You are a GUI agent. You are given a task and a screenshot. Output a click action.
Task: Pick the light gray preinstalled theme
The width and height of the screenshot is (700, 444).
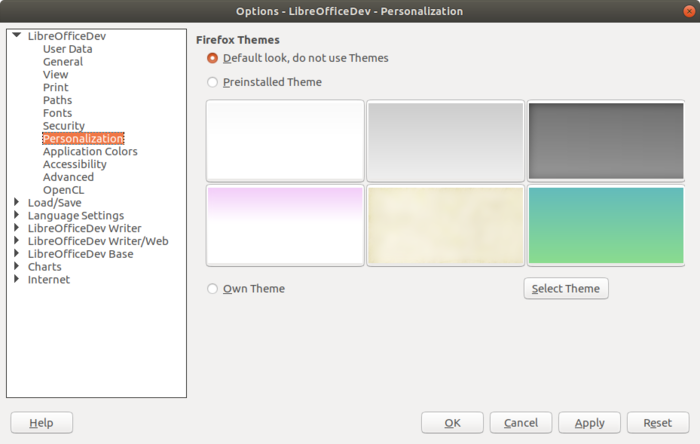tap(446, 141)
